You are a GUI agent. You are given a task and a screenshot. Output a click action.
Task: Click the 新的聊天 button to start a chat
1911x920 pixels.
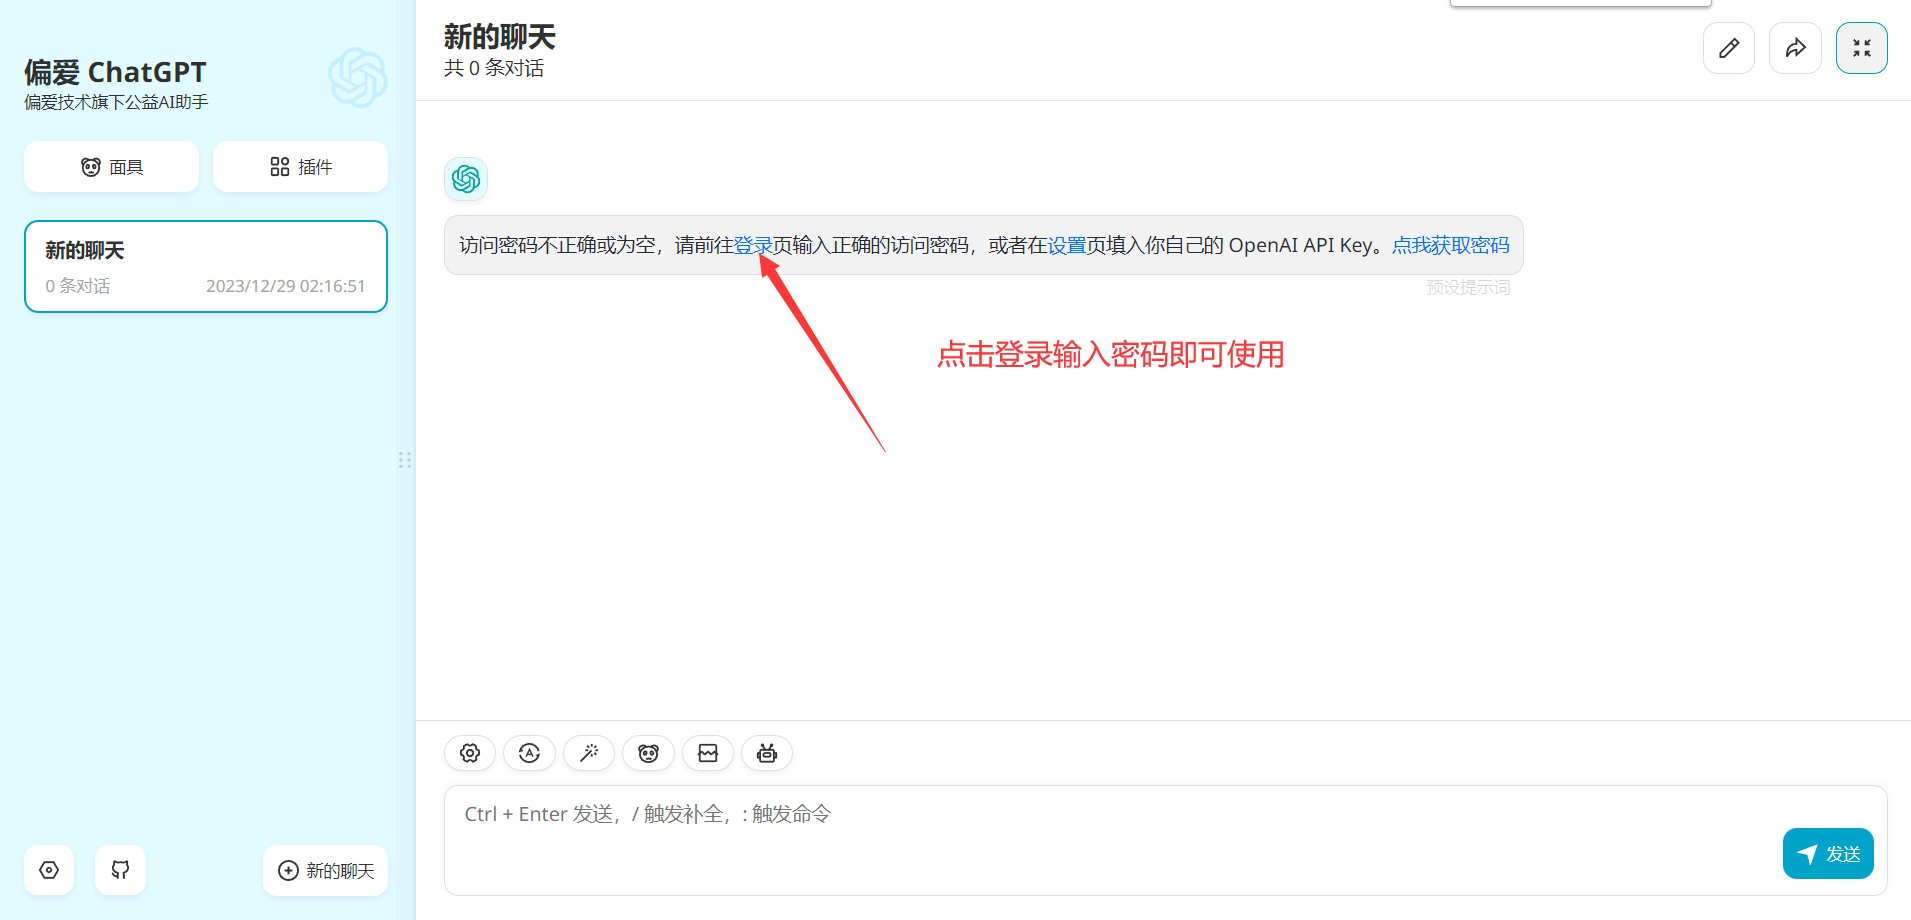click(325, 870)
